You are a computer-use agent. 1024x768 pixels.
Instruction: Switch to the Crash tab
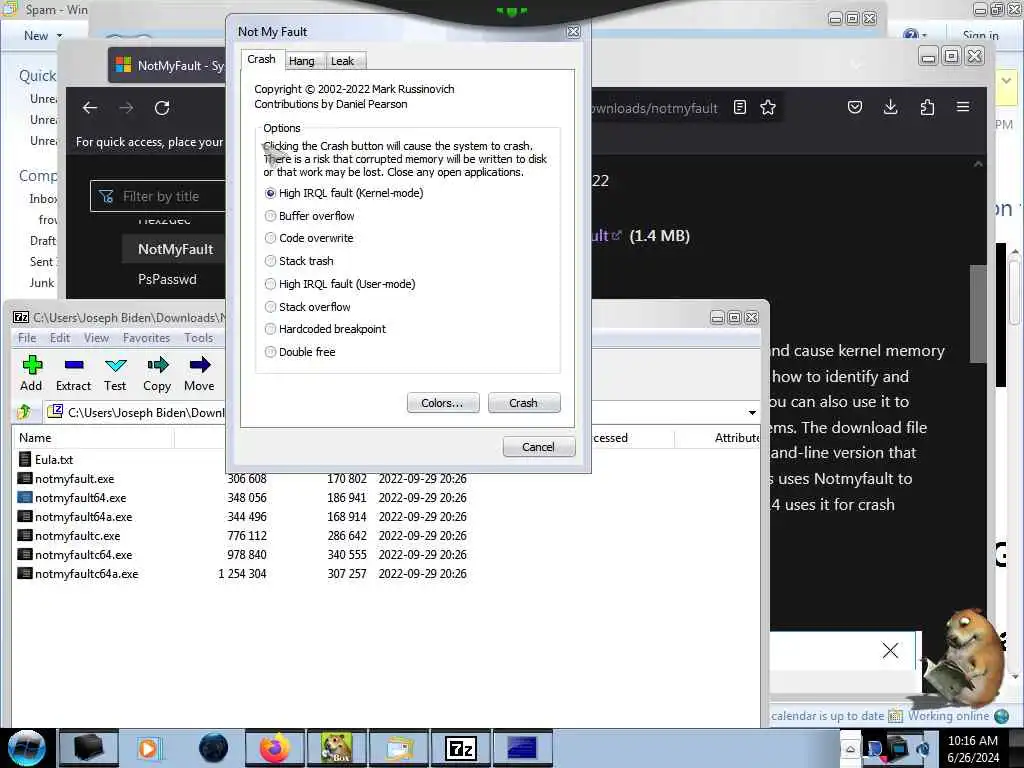261,59
